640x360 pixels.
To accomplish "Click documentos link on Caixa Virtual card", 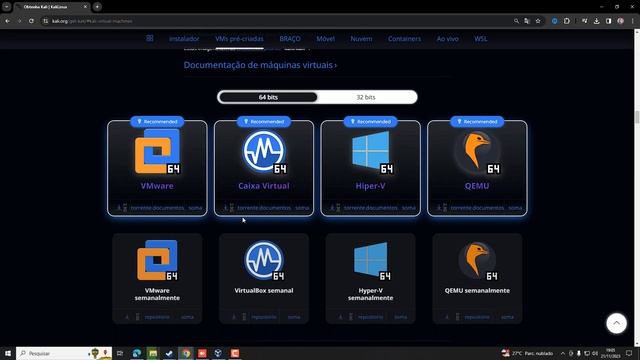I will coord(275,208).
